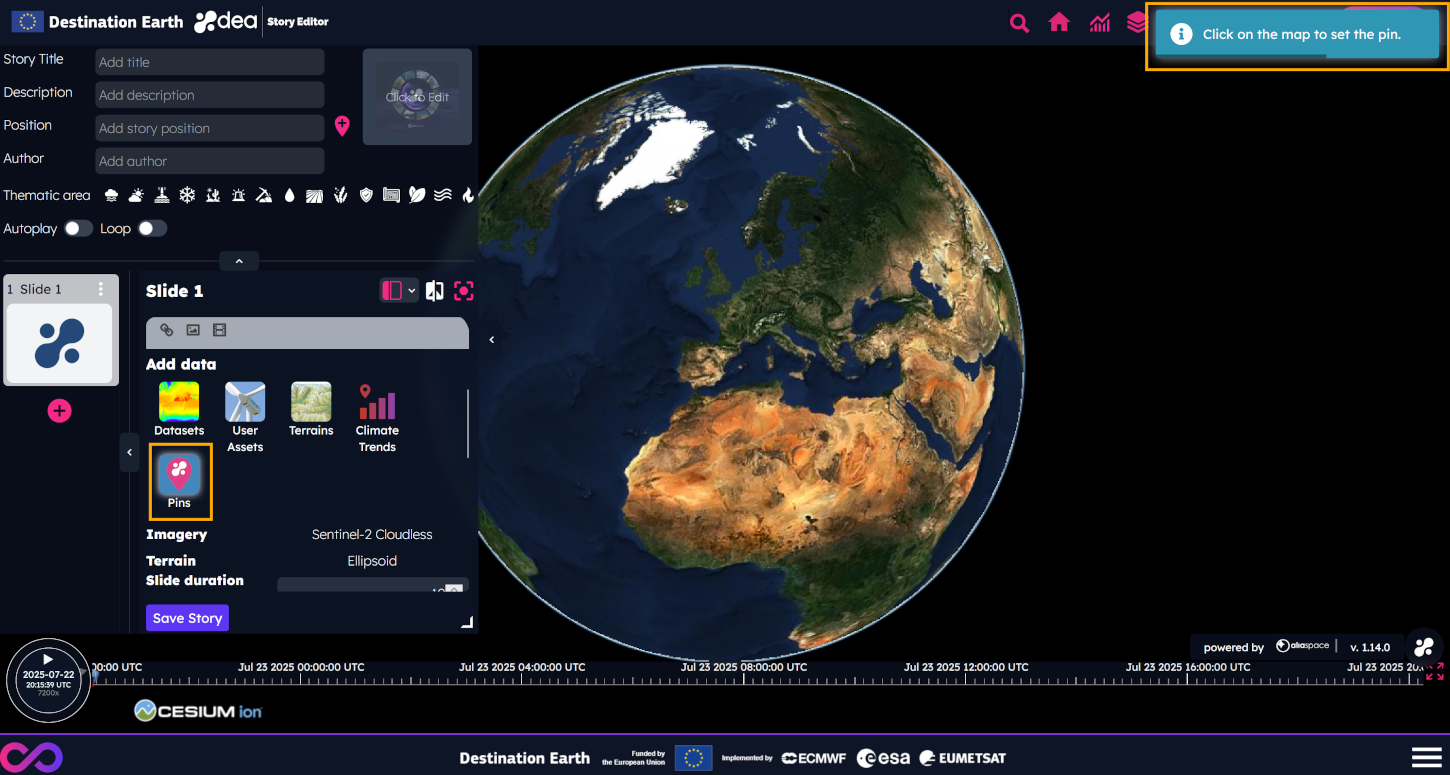
Task: Click the pink focus camera view icon
Action: (463, 291)
